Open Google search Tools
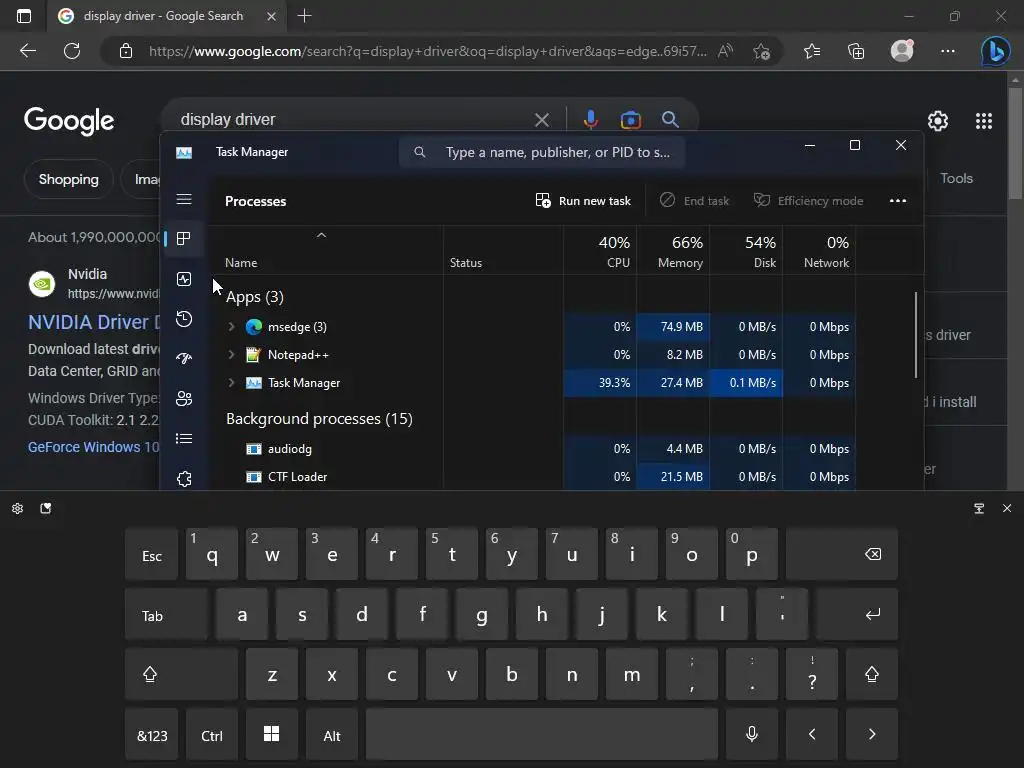1024x768 pixels. click(x=956, y=178)
